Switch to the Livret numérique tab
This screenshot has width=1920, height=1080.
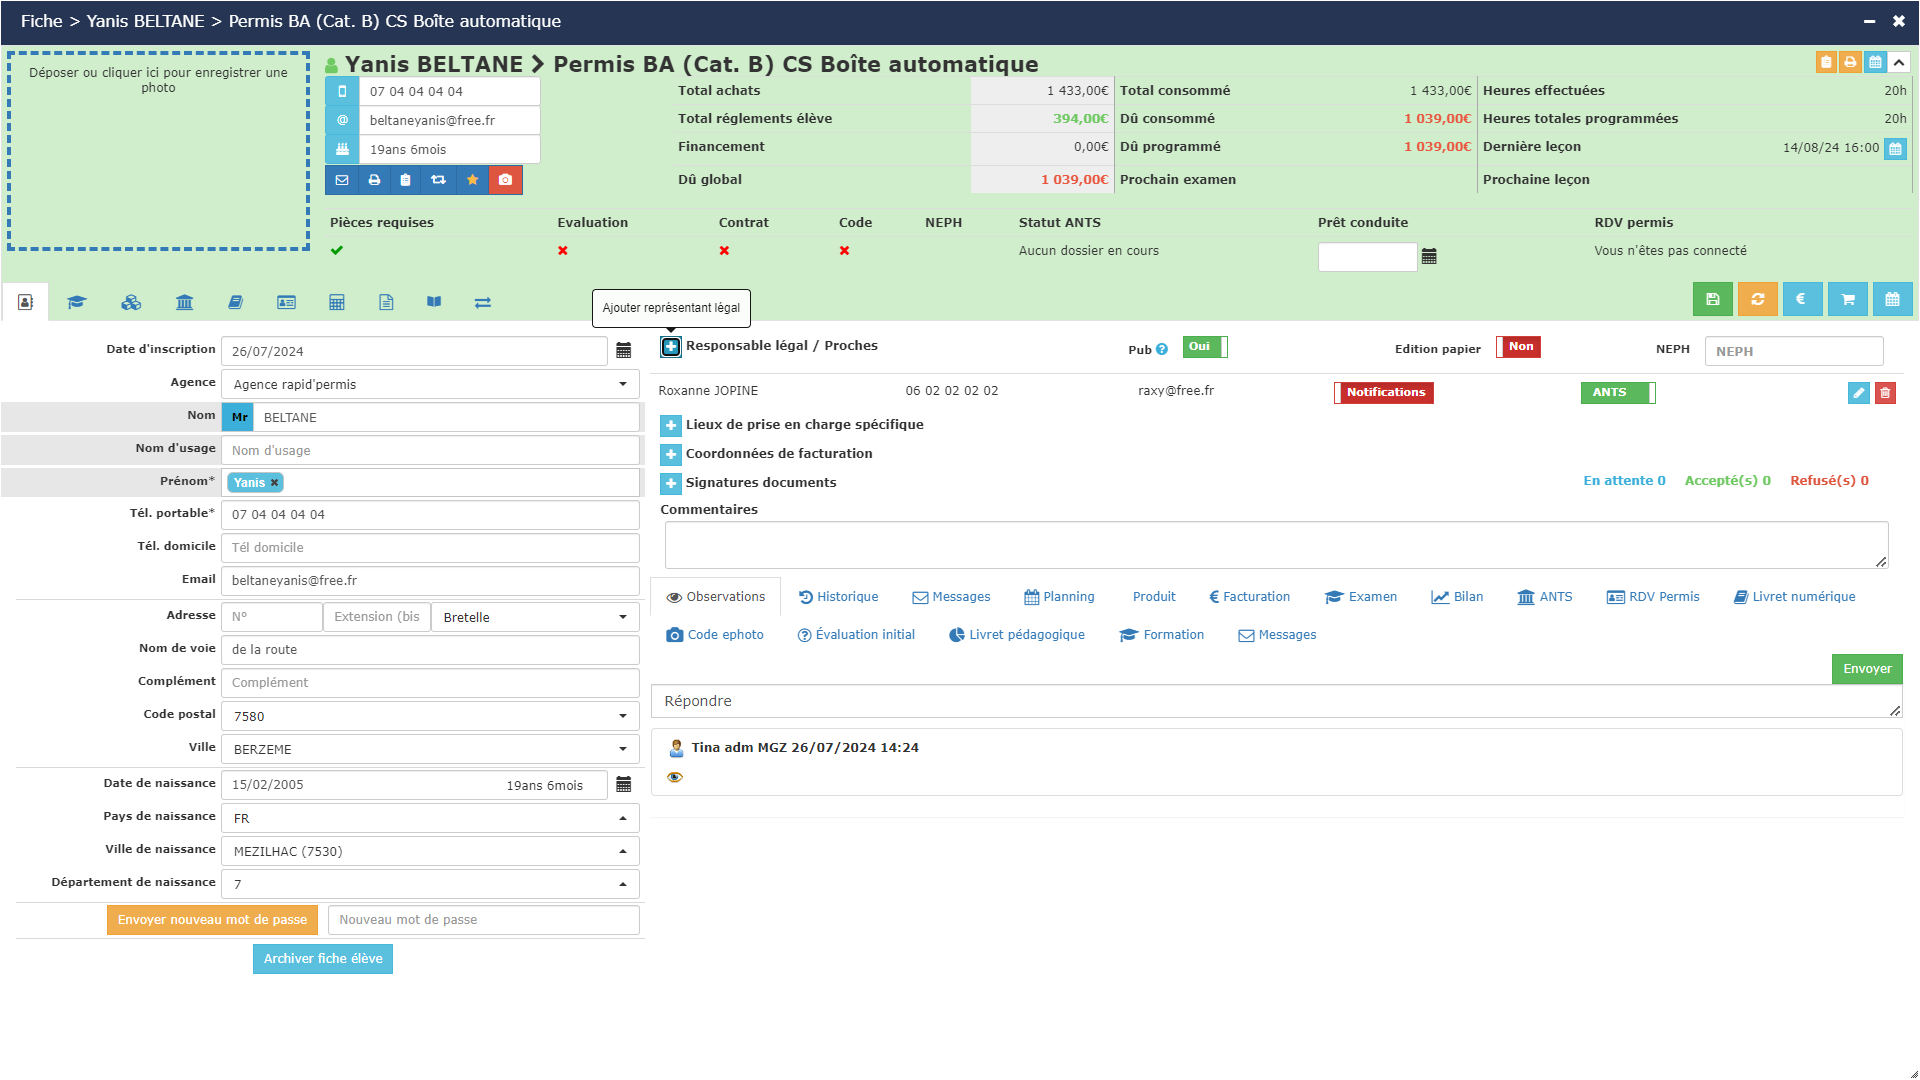point(1794,597)
